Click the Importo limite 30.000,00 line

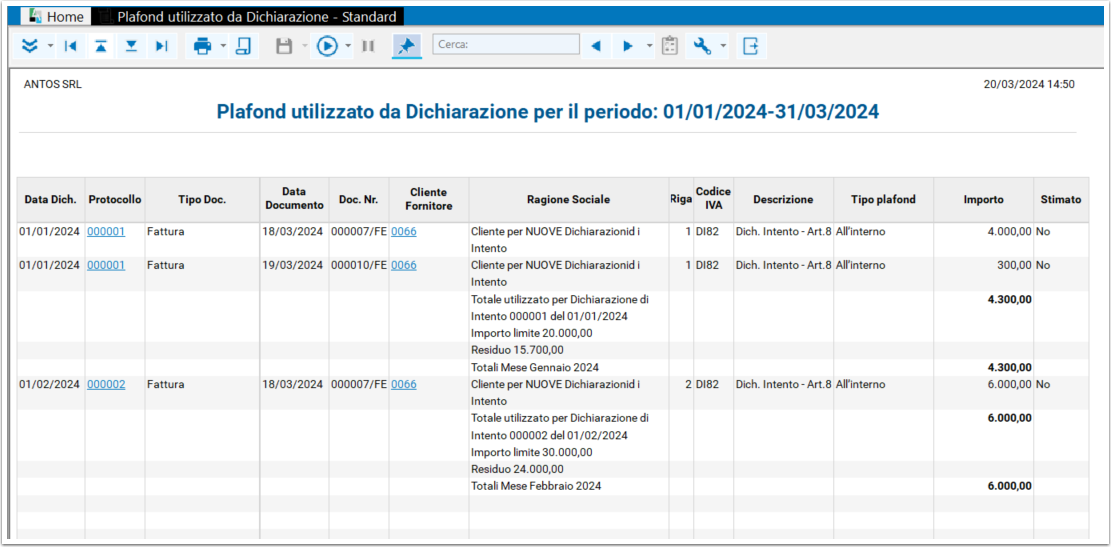531,452
